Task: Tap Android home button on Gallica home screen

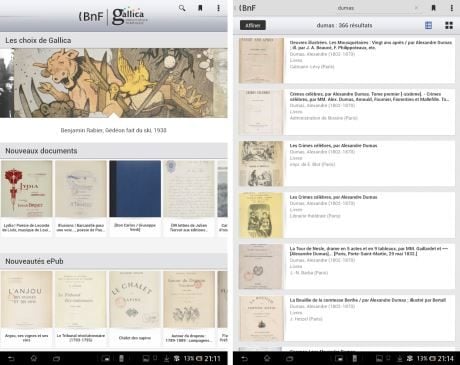Action: 34,359
